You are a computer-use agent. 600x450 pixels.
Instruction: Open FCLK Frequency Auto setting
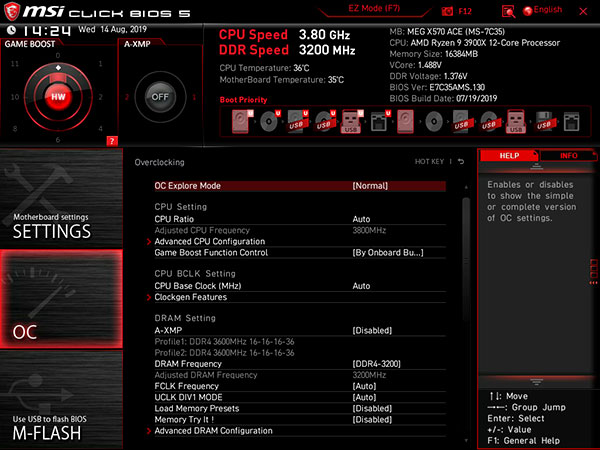click(300, 386)
